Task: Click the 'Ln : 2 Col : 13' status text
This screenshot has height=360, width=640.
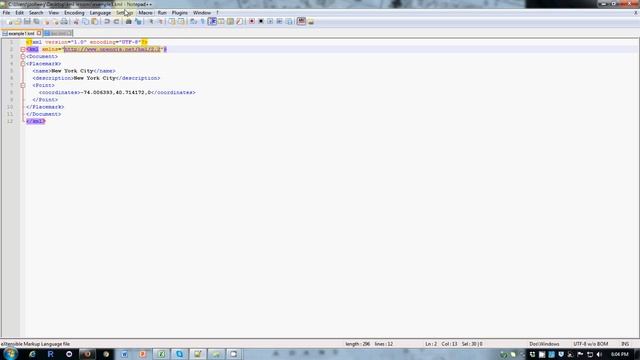Action: (x=441, y=344)
